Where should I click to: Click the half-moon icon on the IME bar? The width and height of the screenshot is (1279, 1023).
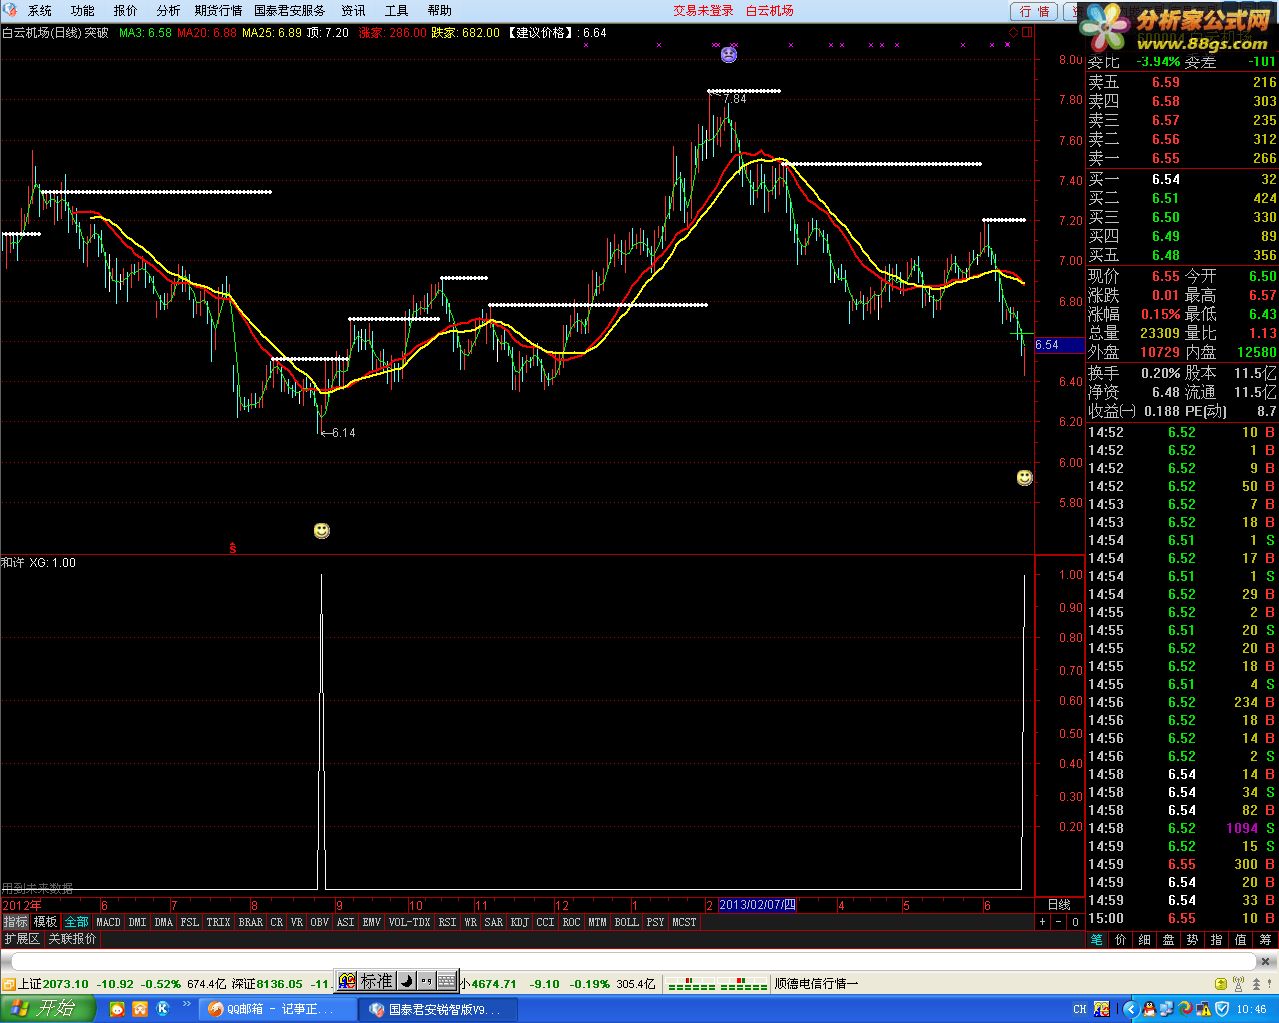pos(407,981)
